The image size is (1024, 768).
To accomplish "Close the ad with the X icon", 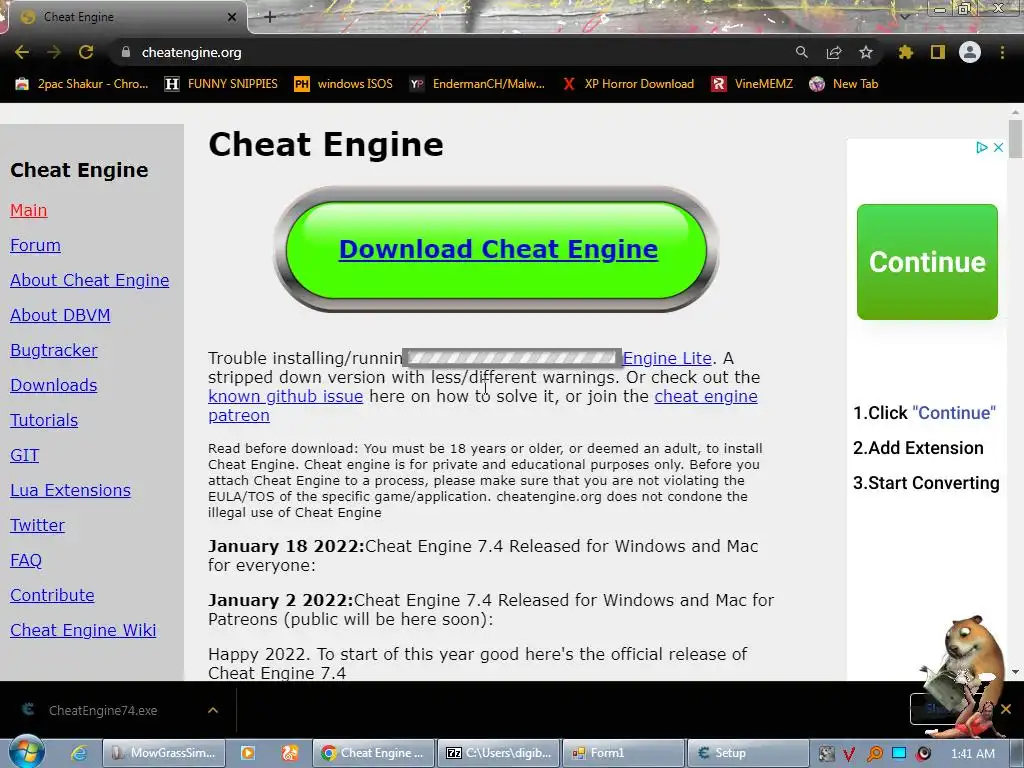I will [999, 148].
